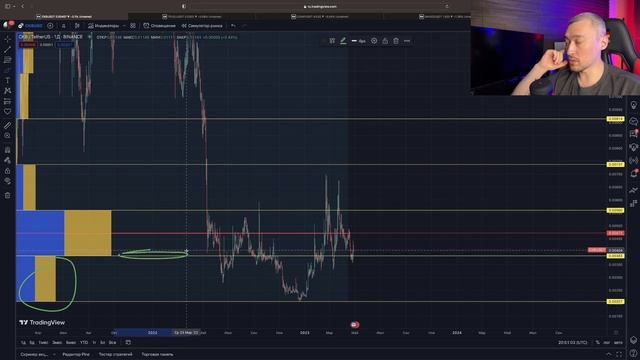
Task: Open the heart icons and emoji tool
Action: 7,111
